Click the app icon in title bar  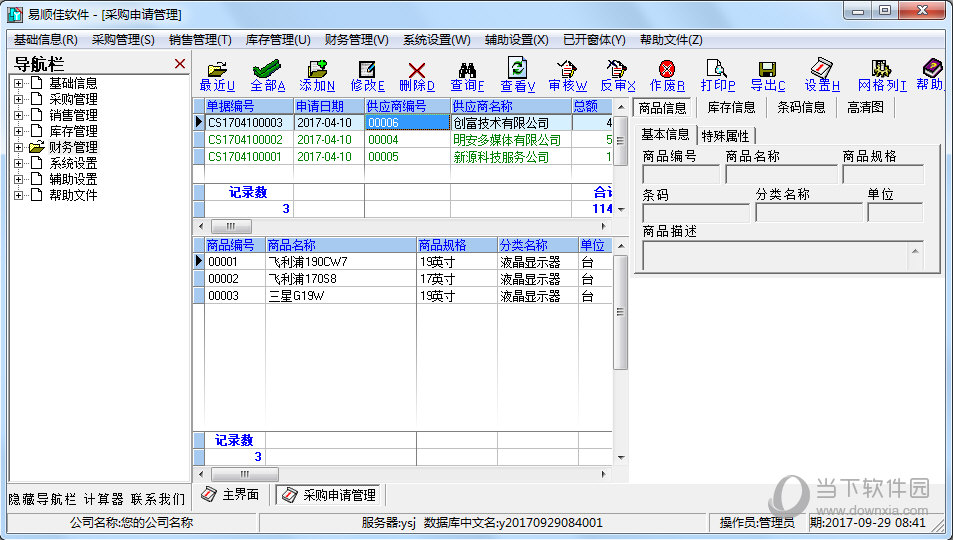point(15,14)
